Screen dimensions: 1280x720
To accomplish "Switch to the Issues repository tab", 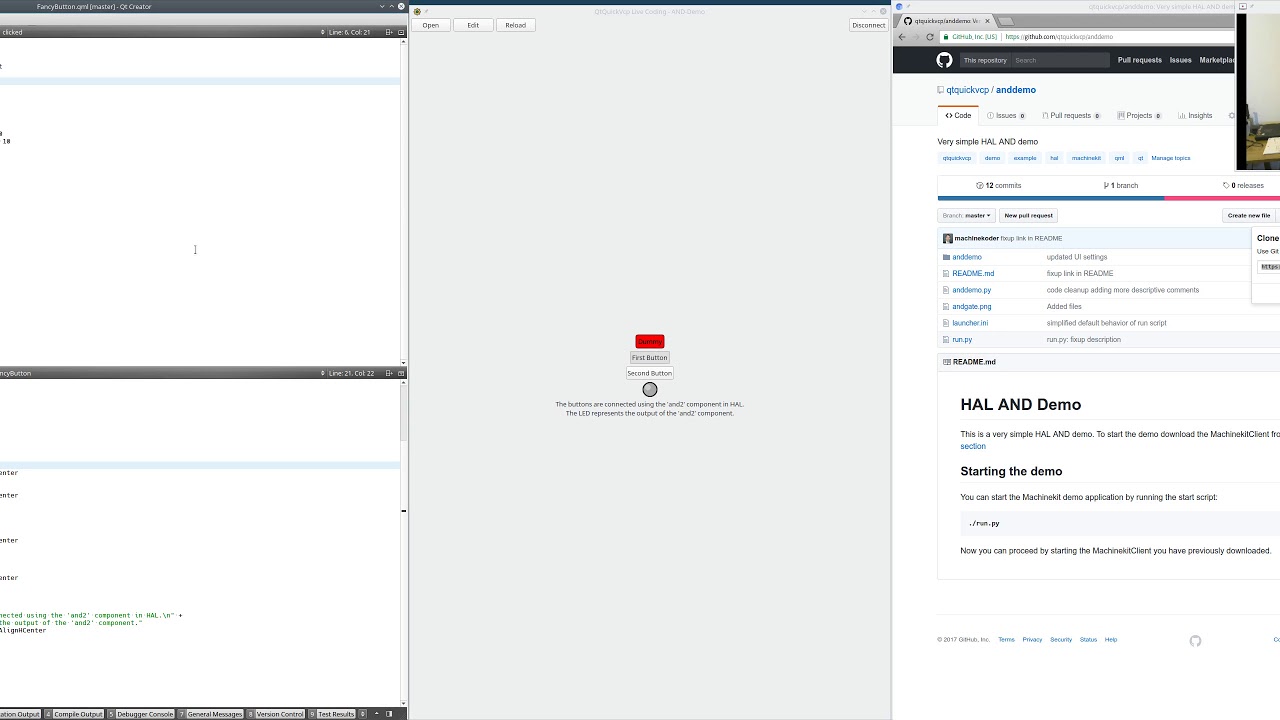I will pyautogui.click(x=1006, y=115).
